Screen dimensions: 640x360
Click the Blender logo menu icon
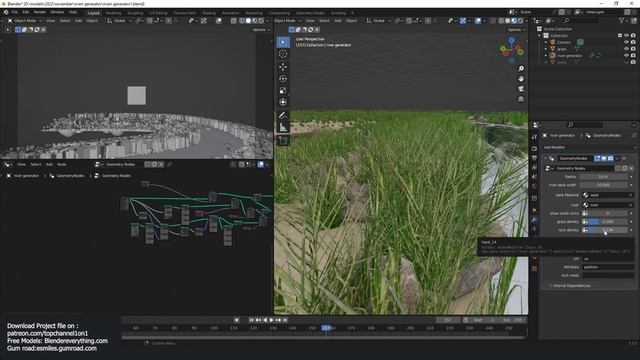coord(5,12)
